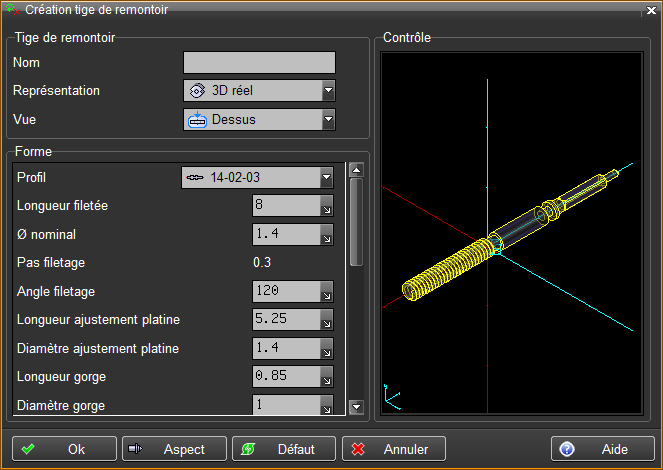This screenshot has width=663, height=470.
Task: Click the Longueur gorge value field
Action: tap(287, 376)
